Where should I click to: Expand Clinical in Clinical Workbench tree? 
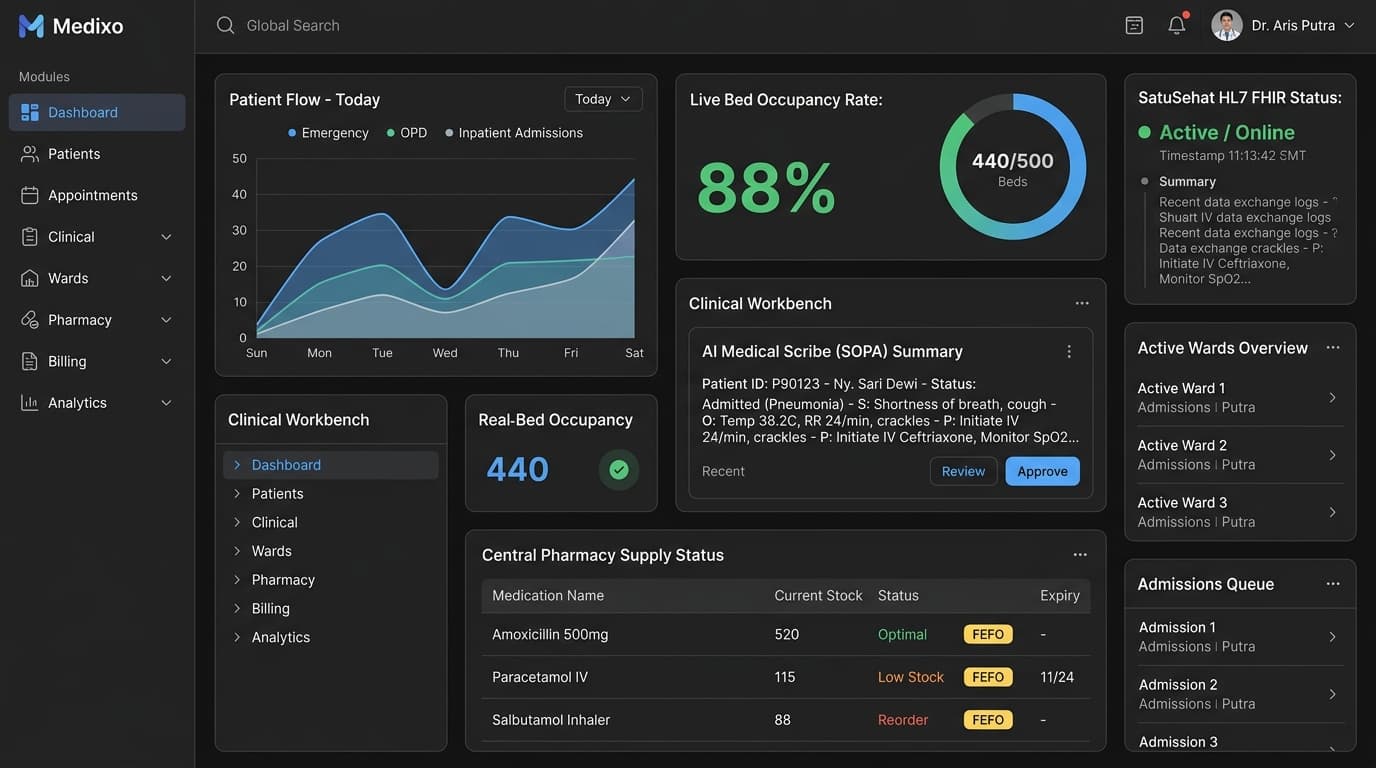237,522
